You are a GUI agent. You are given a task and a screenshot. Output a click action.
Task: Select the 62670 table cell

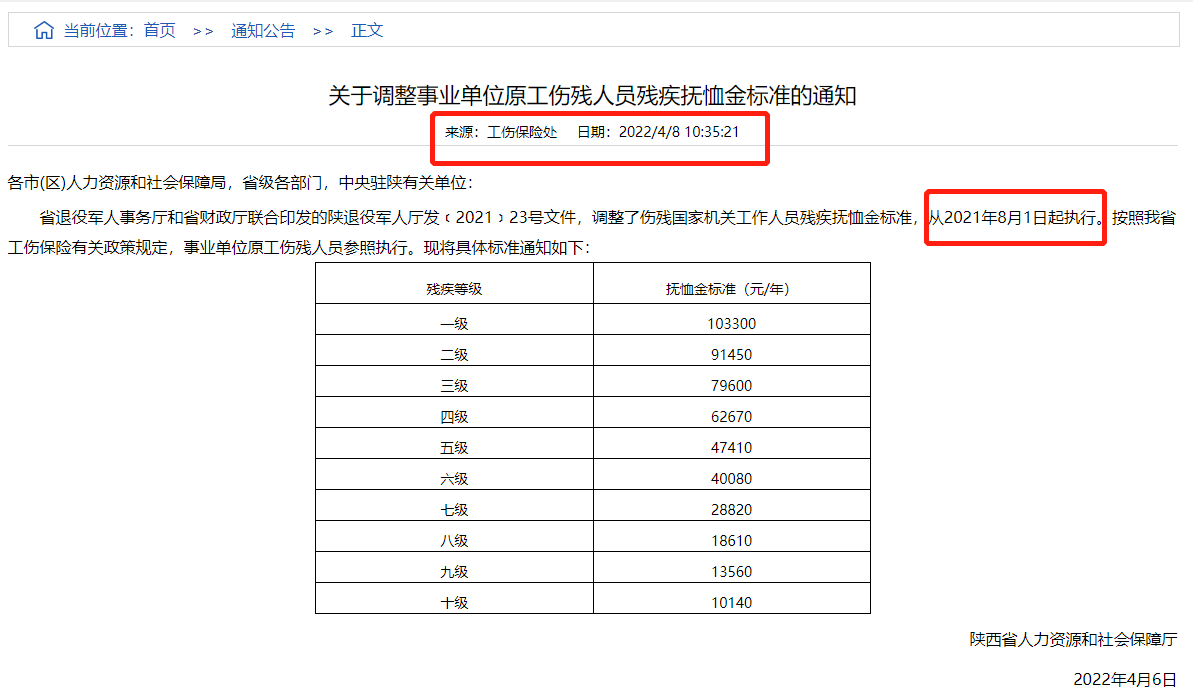click(x=732, y=413)
